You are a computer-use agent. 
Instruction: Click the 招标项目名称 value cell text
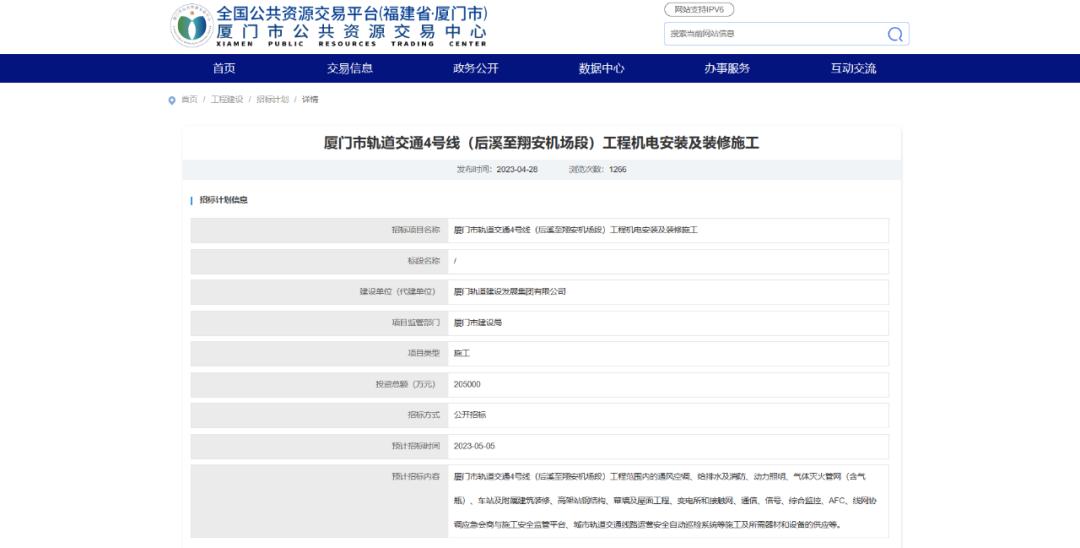click(x=575, y=230)
